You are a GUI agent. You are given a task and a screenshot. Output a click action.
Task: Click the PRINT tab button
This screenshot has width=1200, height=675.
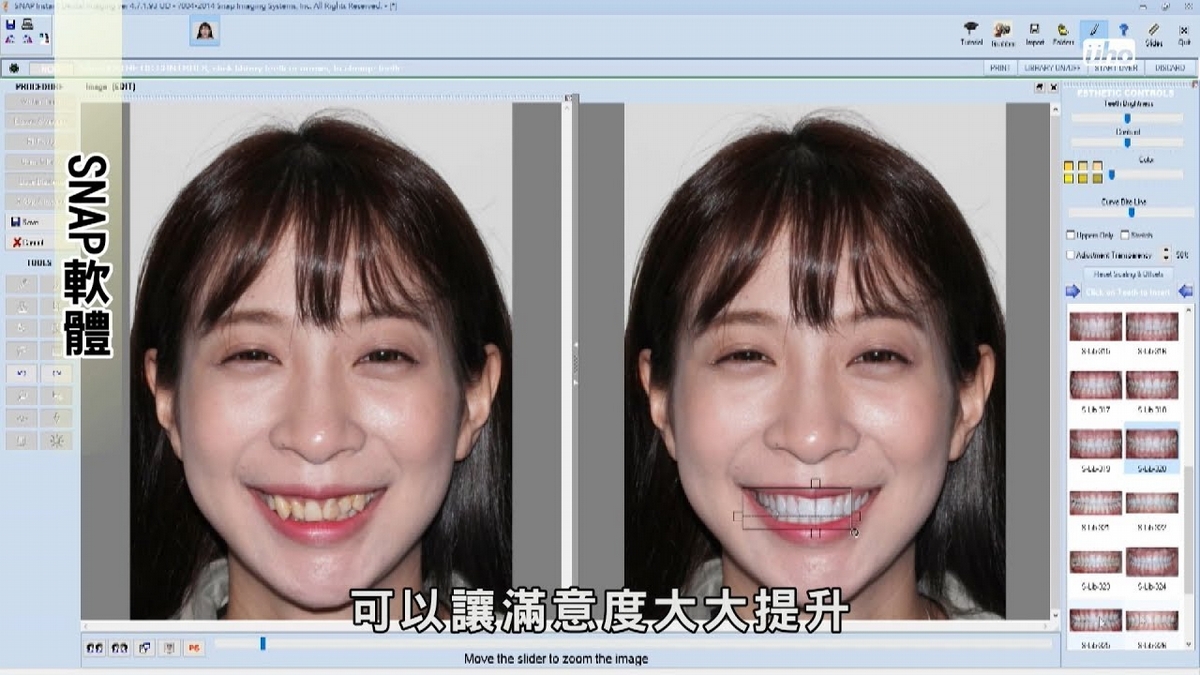[999, 68]
